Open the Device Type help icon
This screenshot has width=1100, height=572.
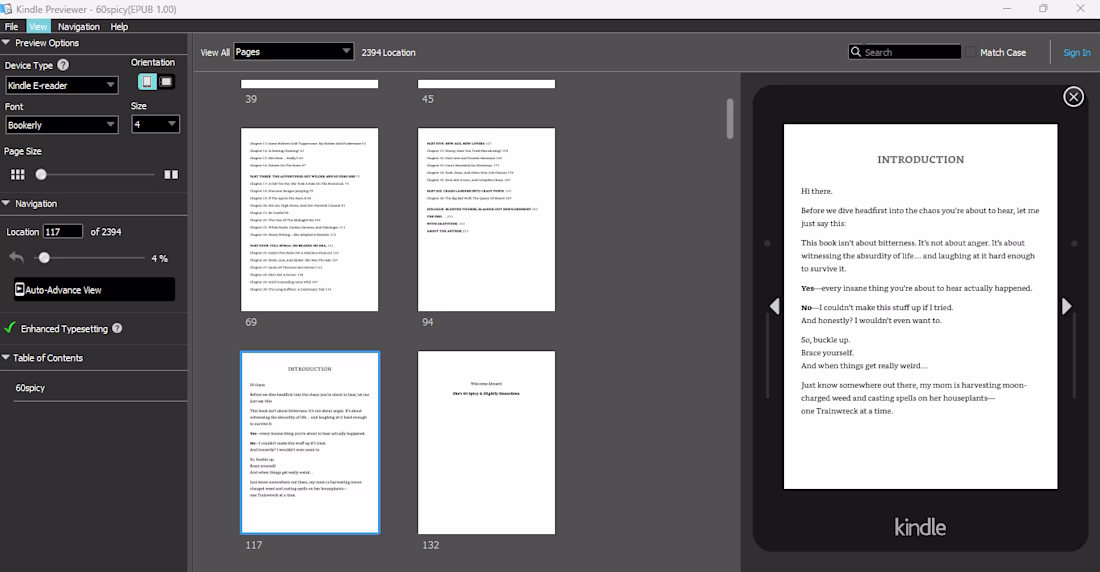(63, 65)
